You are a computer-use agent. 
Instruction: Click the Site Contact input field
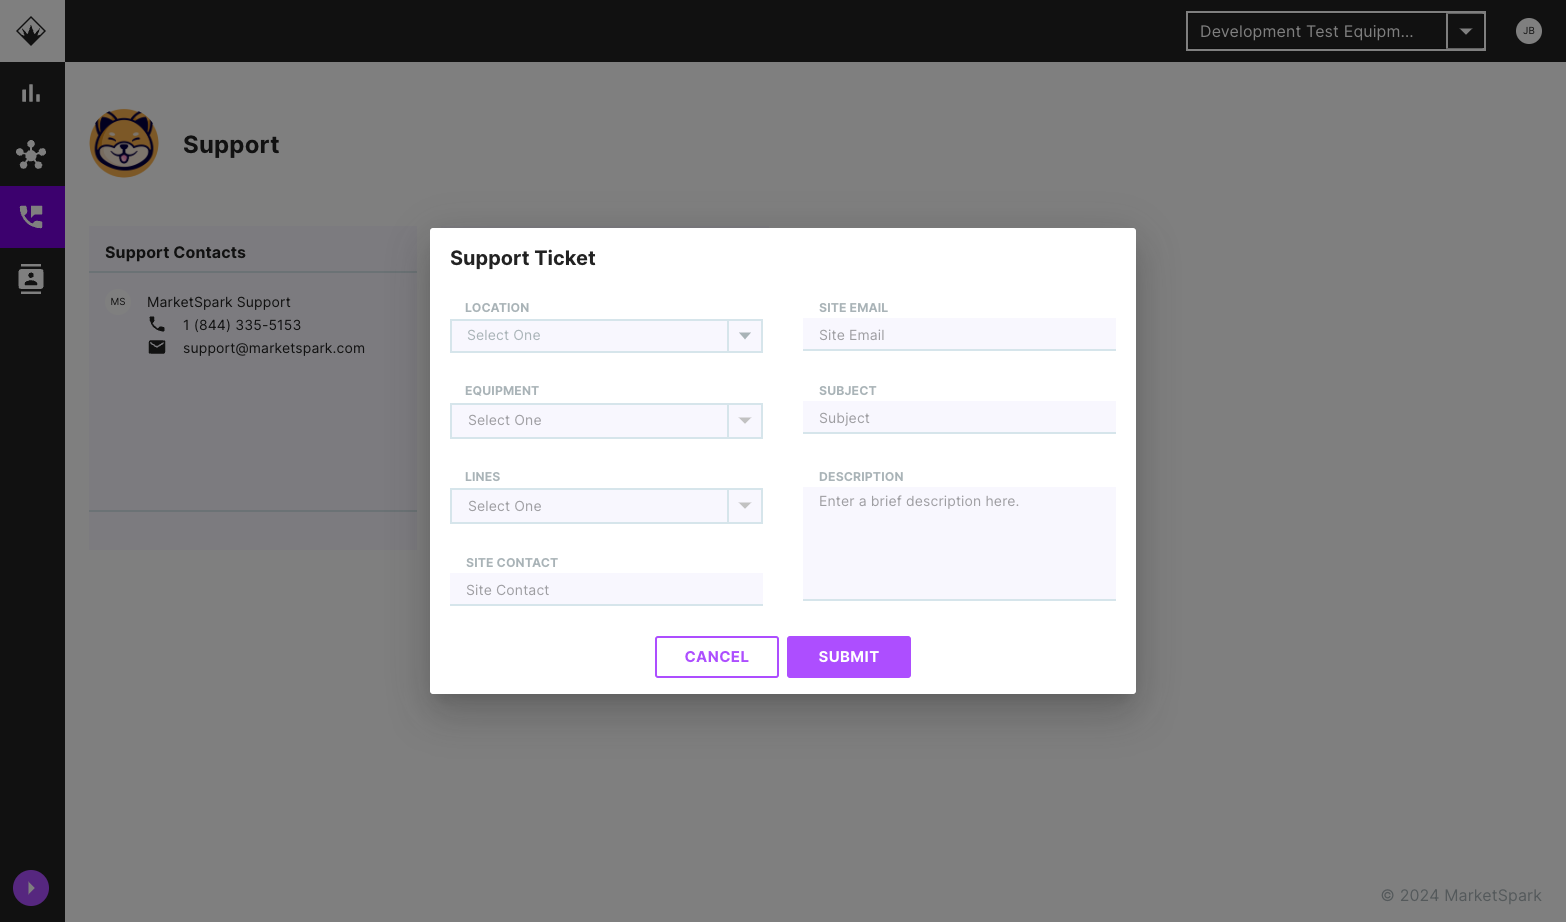(606, 589)
